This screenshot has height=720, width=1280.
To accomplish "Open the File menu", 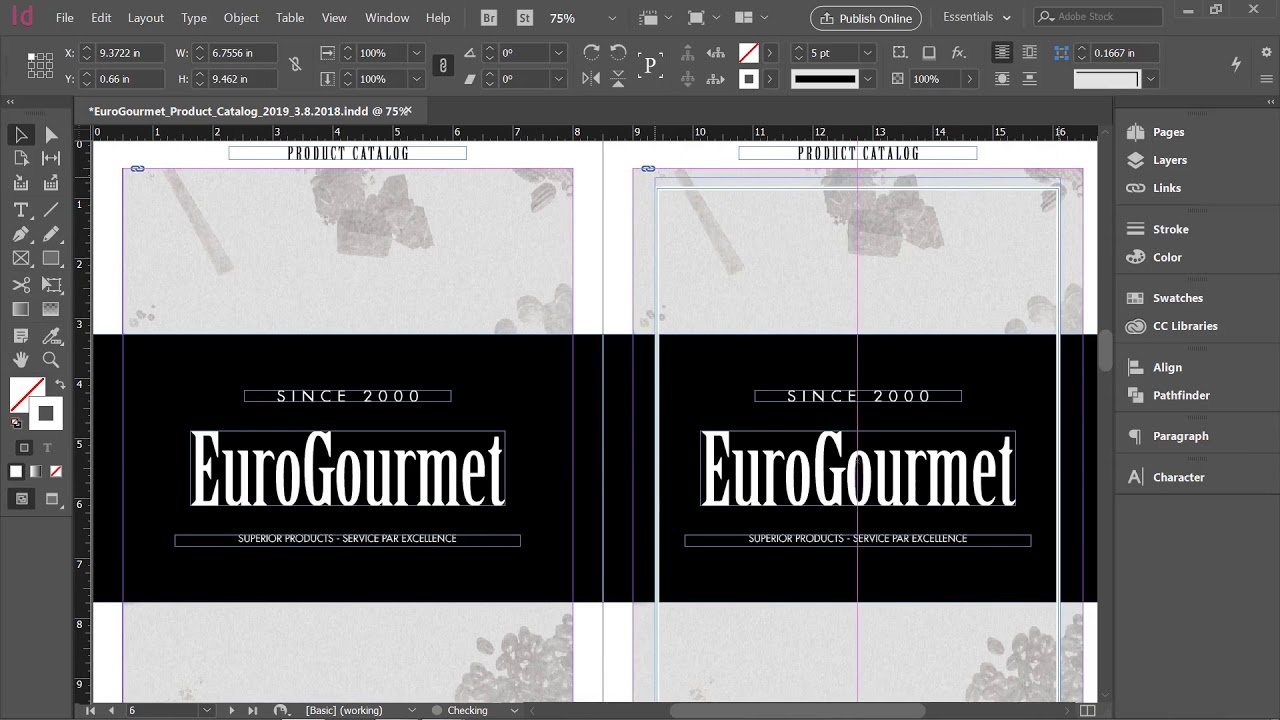I will 65,18.
